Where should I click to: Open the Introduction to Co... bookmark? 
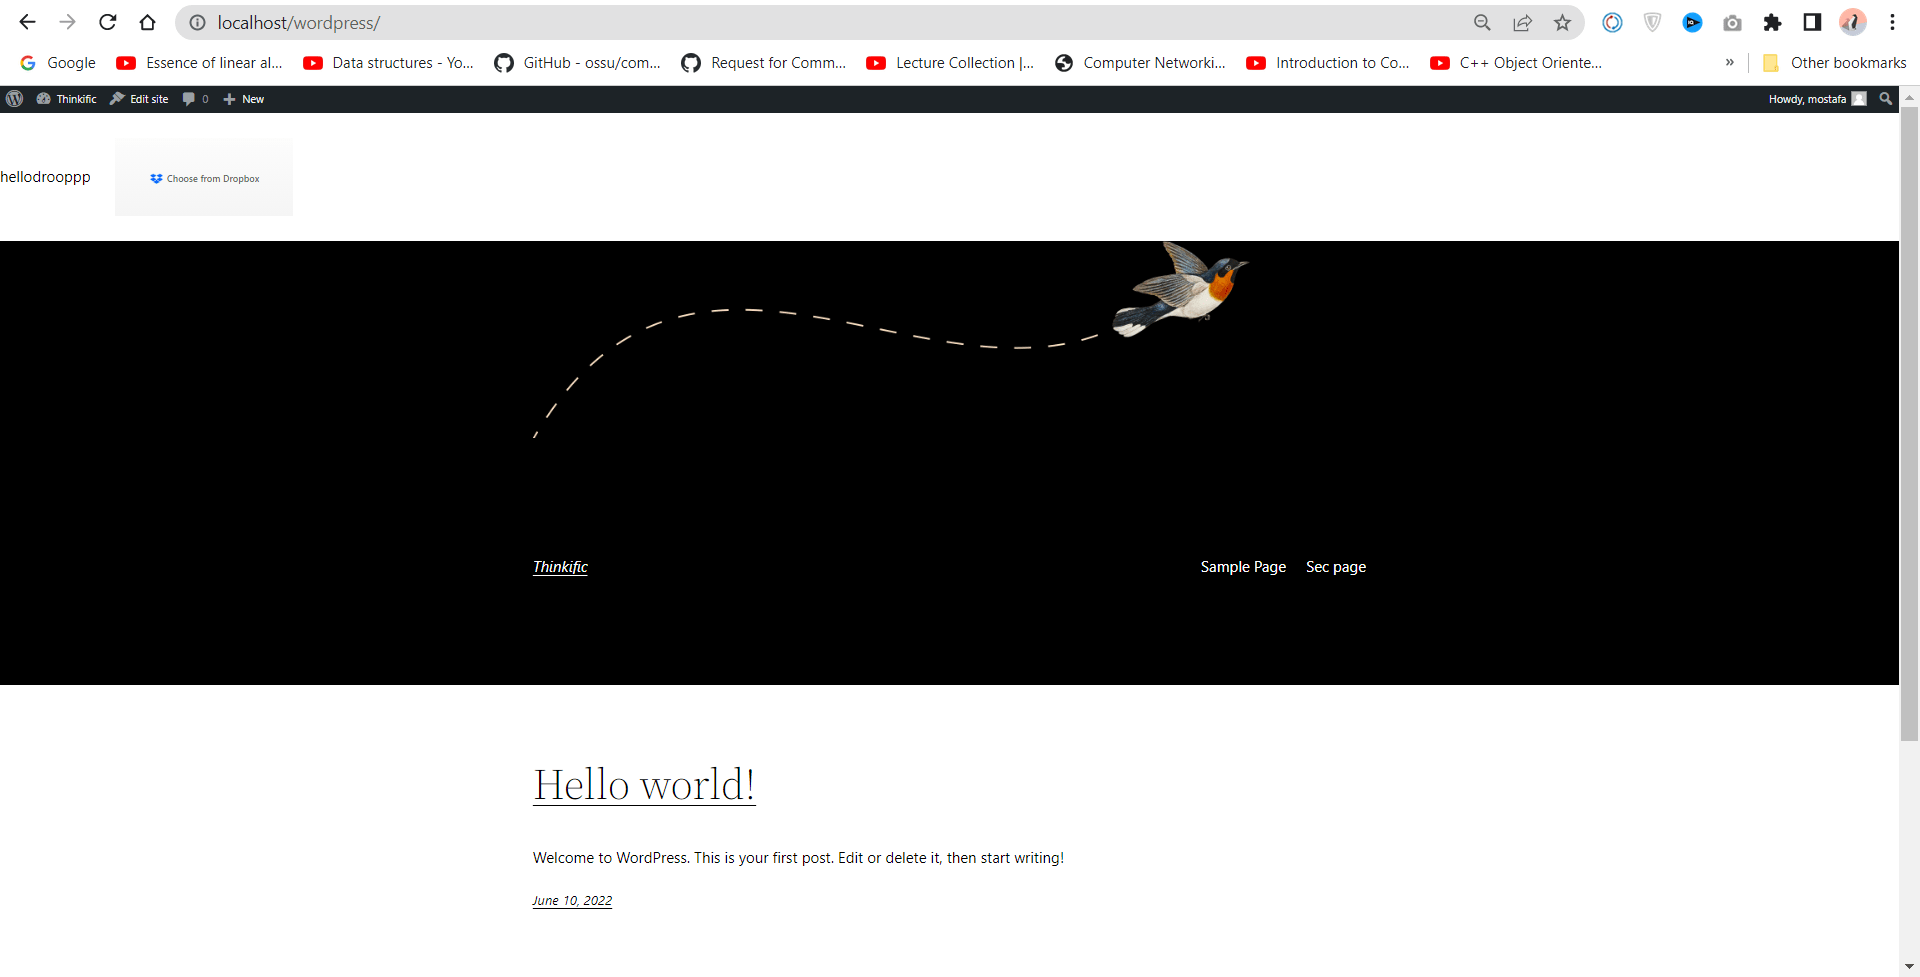(1328, 63)
